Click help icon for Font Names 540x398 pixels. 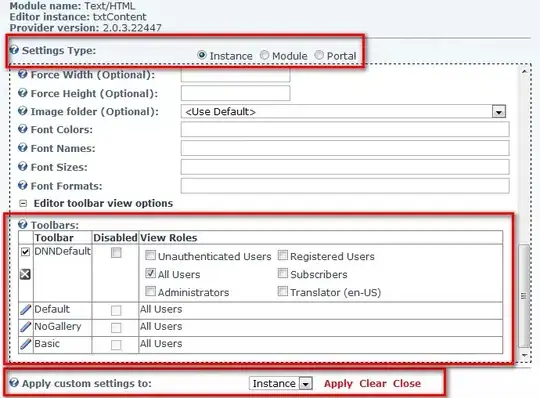(23, 148)
